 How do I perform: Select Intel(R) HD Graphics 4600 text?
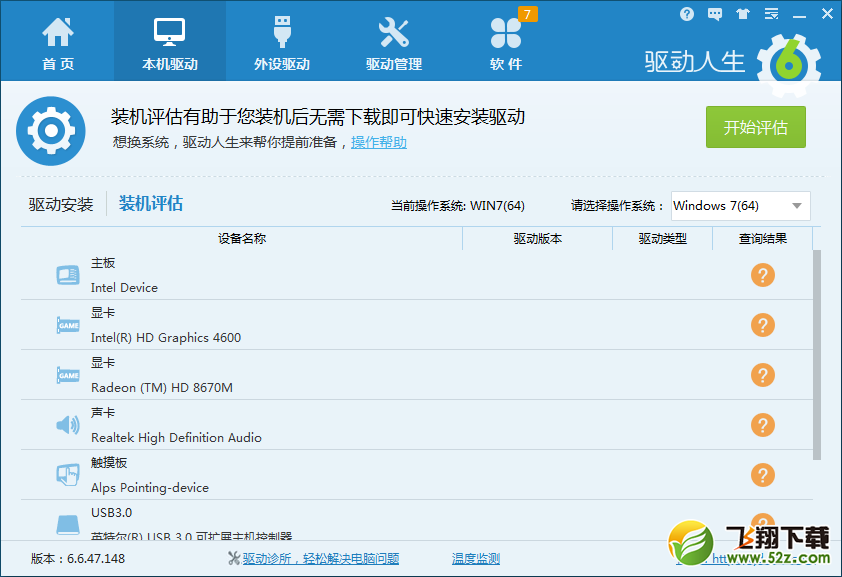pyautogui.click(x=166, y=338)
